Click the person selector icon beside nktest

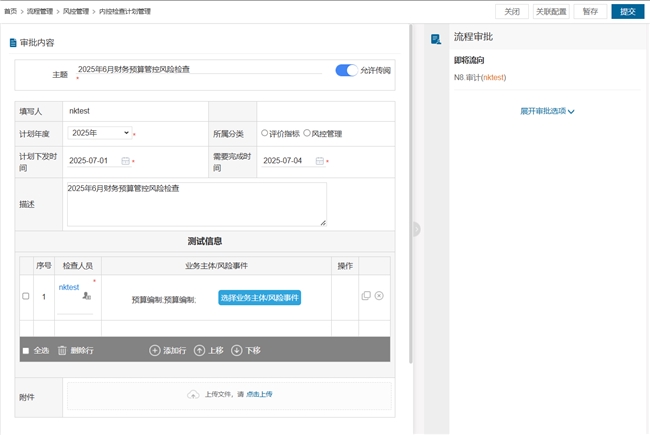point(87,296)
